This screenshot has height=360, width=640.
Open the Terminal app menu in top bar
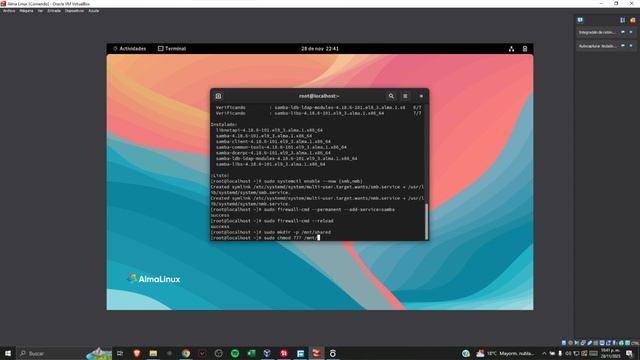(172, 49)
